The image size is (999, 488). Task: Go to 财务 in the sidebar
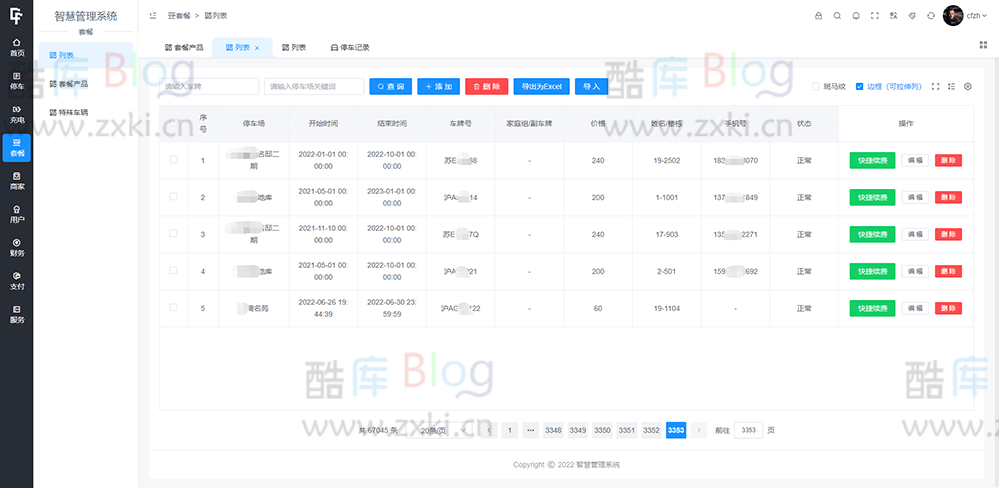(17, 247)
